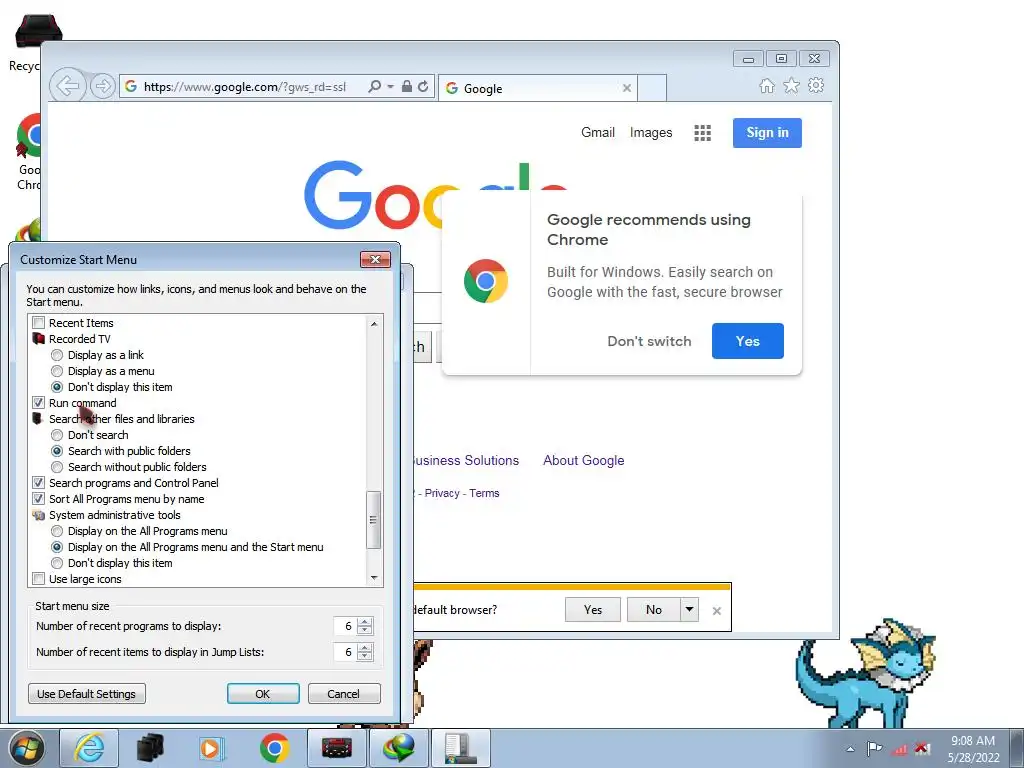The height and width of the screenshot is (768, 1024).
Task: Refresh the page with the reload icon
Action: point(423,86)
